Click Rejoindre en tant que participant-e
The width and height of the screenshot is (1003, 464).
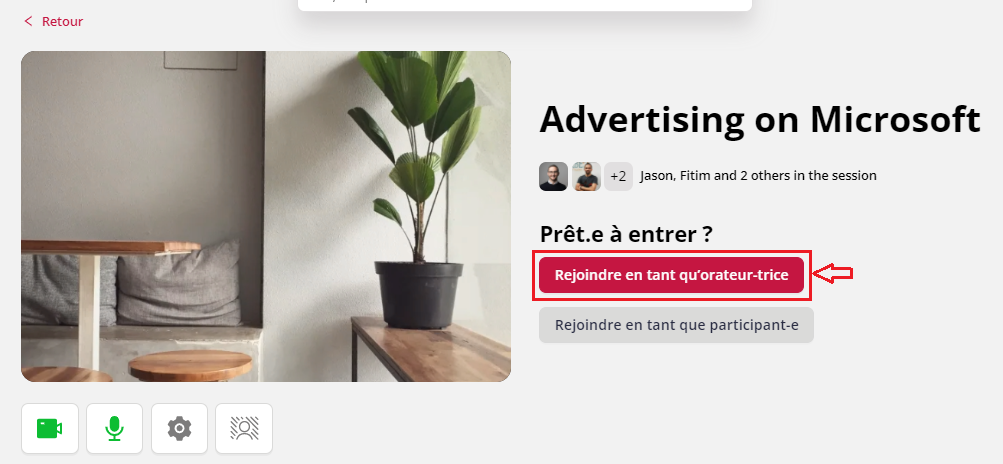676,325
